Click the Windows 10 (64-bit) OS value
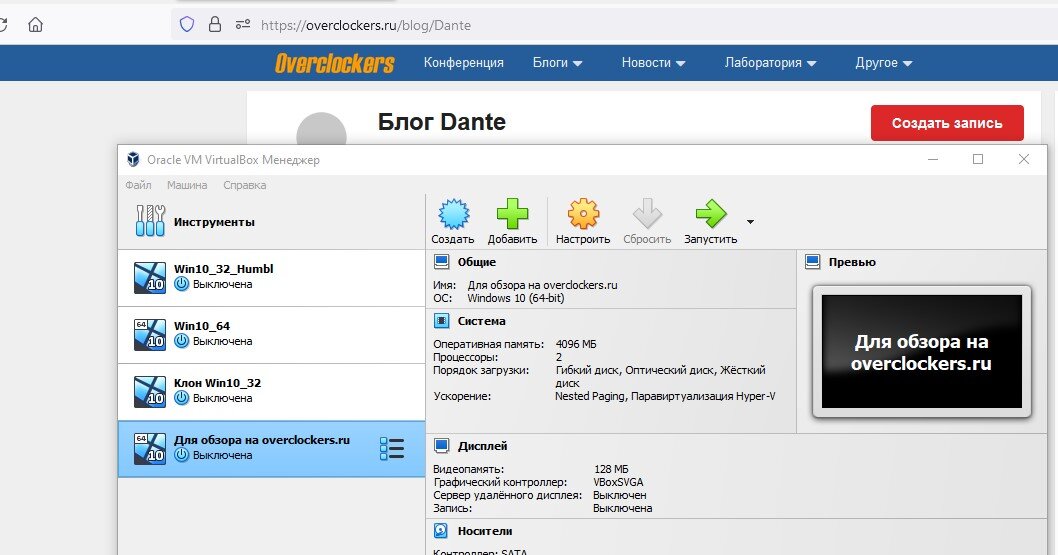Screen dimensions: 1058x555 (516, 298)
